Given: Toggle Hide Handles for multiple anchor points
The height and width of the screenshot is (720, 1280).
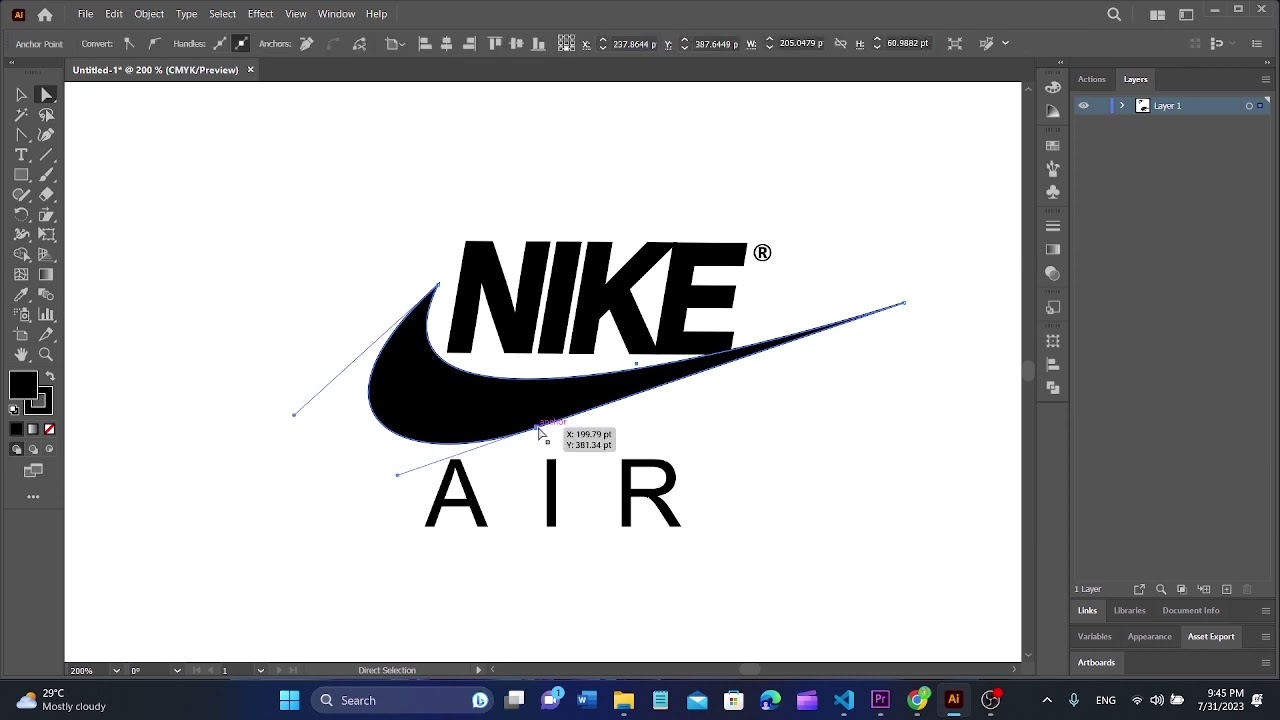Looking at the screenshot, I should pyautogui.click(x=240, y=43).
